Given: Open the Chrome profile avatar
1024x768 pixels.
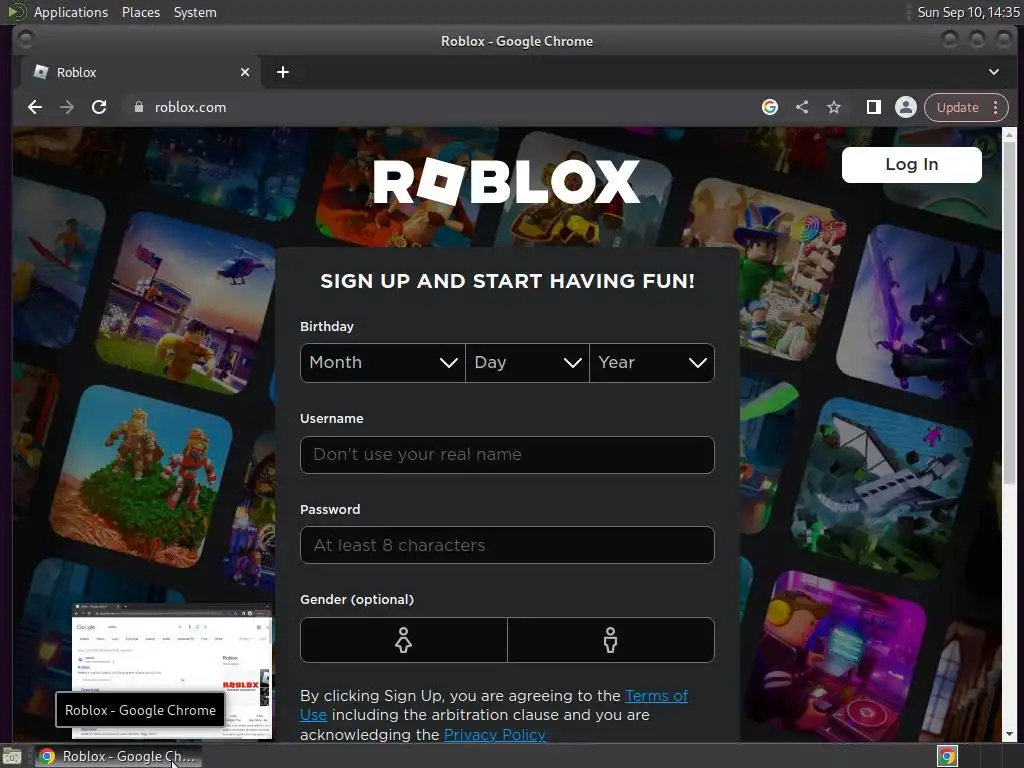Looking at the screenshot, I should [x=906, y=107].
